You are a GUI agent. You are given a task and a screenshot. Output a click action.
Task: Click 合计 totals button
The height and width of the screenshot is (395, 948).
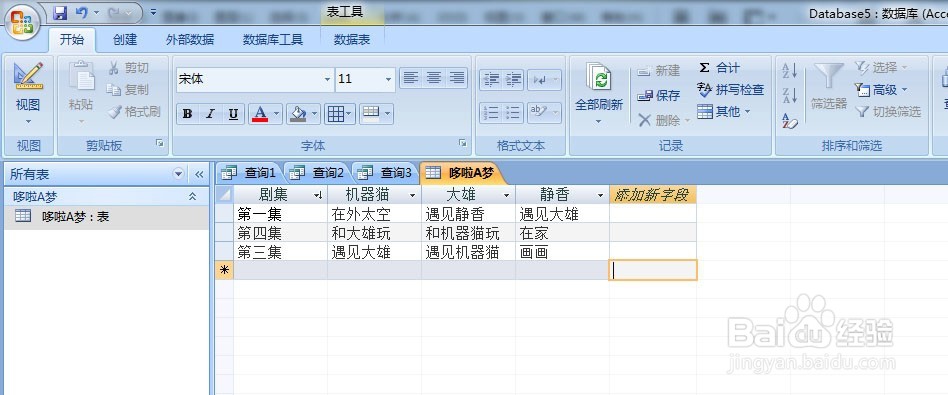point(719,68)
